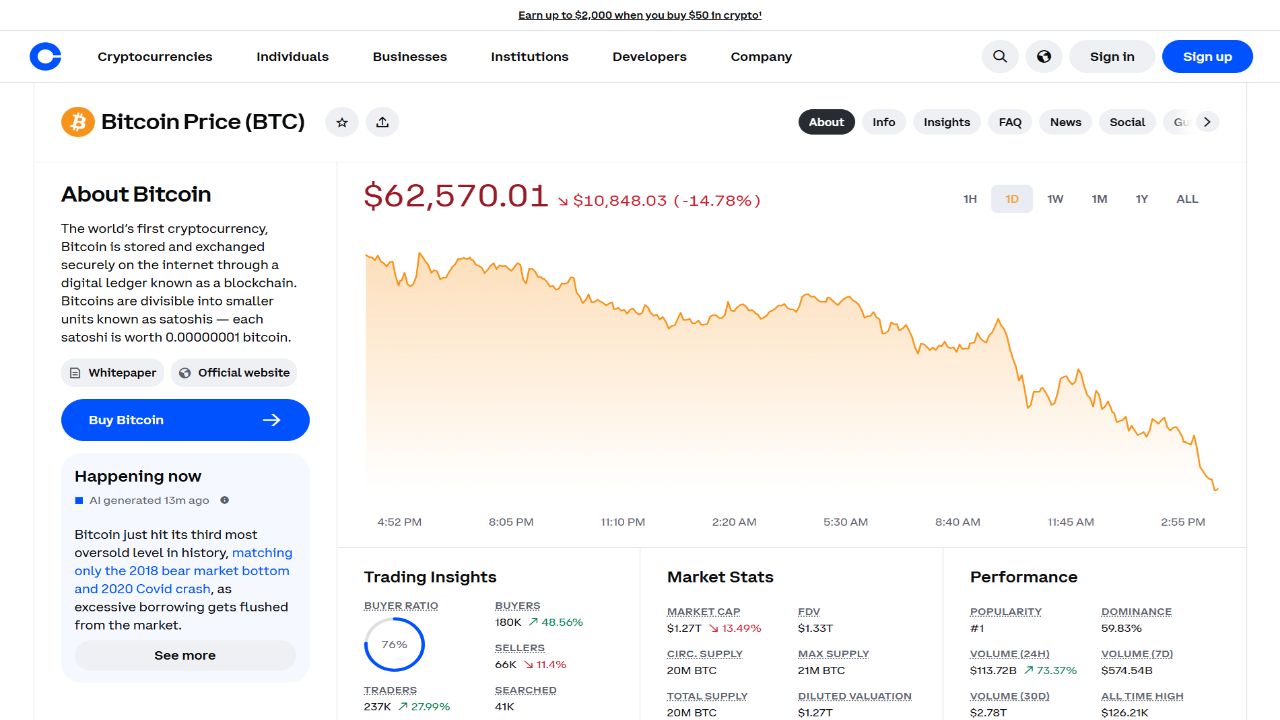The image size is (1280, 720).
Task: Select the 1W chart timeframe
Action: click(x=1055, y=199)
